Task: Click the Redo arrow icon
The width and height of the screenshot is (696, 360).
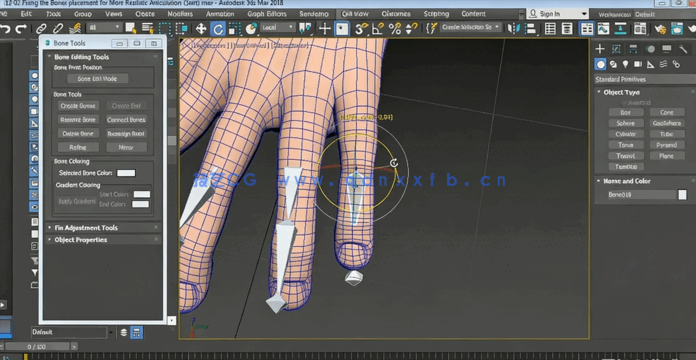Action: pyautogui.click(x=21, y=29)
